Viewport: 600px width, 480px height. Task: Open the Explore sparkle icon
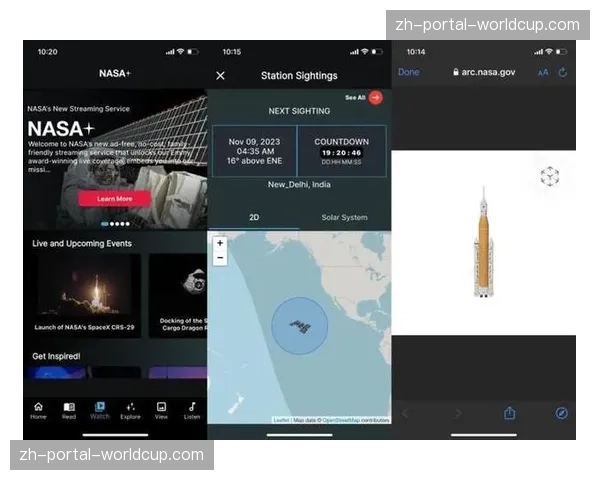[130, 408]
